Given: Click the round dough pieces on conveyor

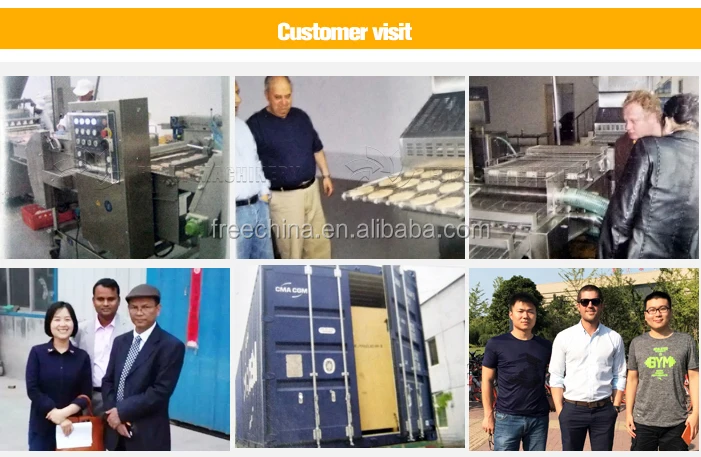Looking at the screenshot, I should pyautogui.click(x=409, y=190).
